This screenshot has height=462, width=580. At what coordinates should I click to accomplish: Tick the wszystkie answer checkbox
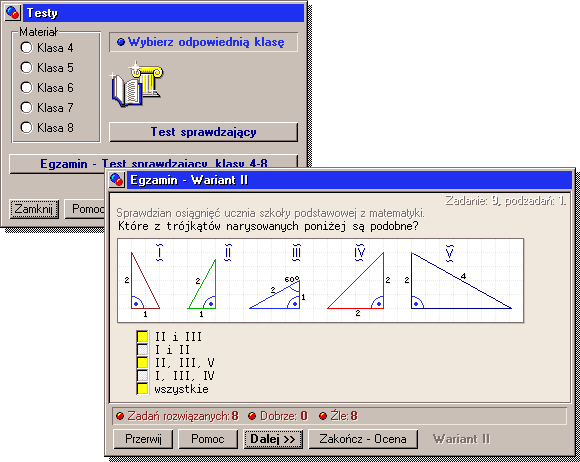click(x=142, y=389)
